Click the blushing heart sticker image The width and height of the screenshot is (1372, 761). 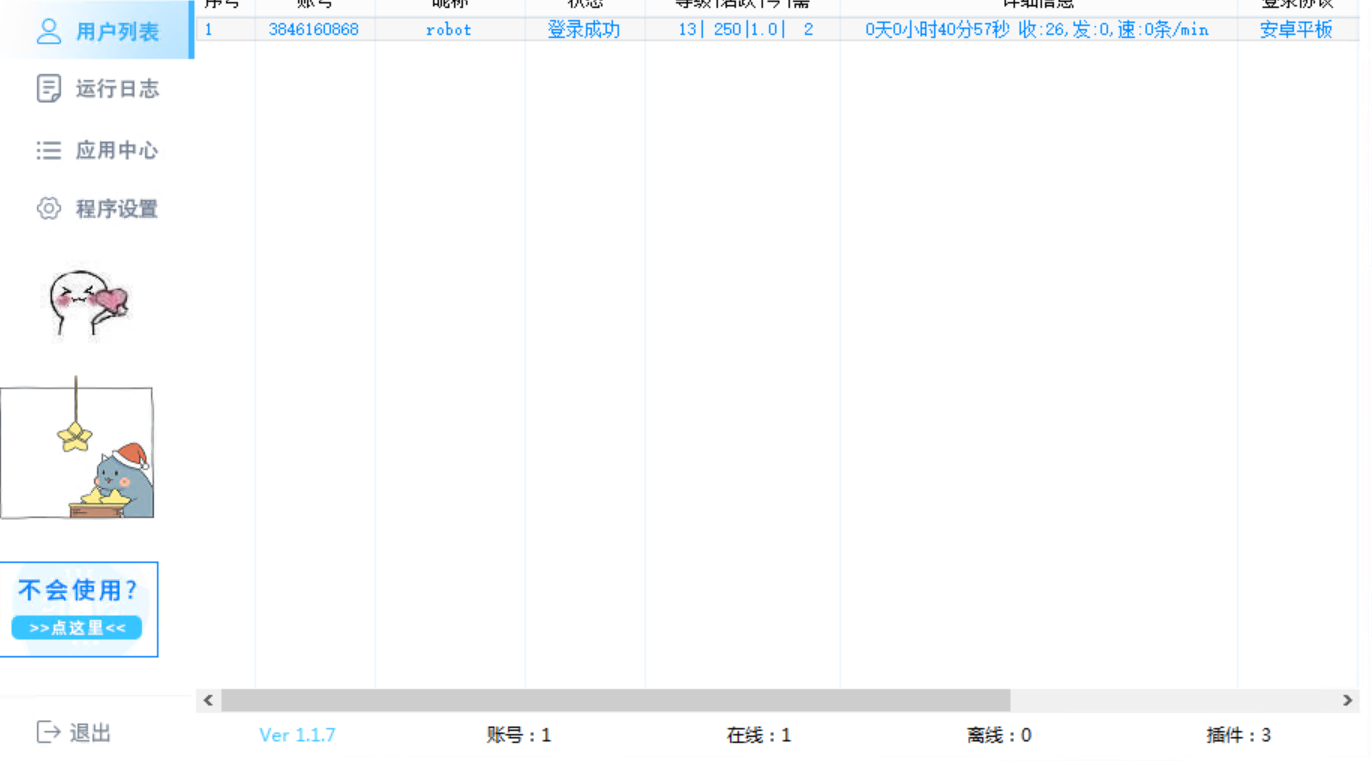[x=89, y=303]
